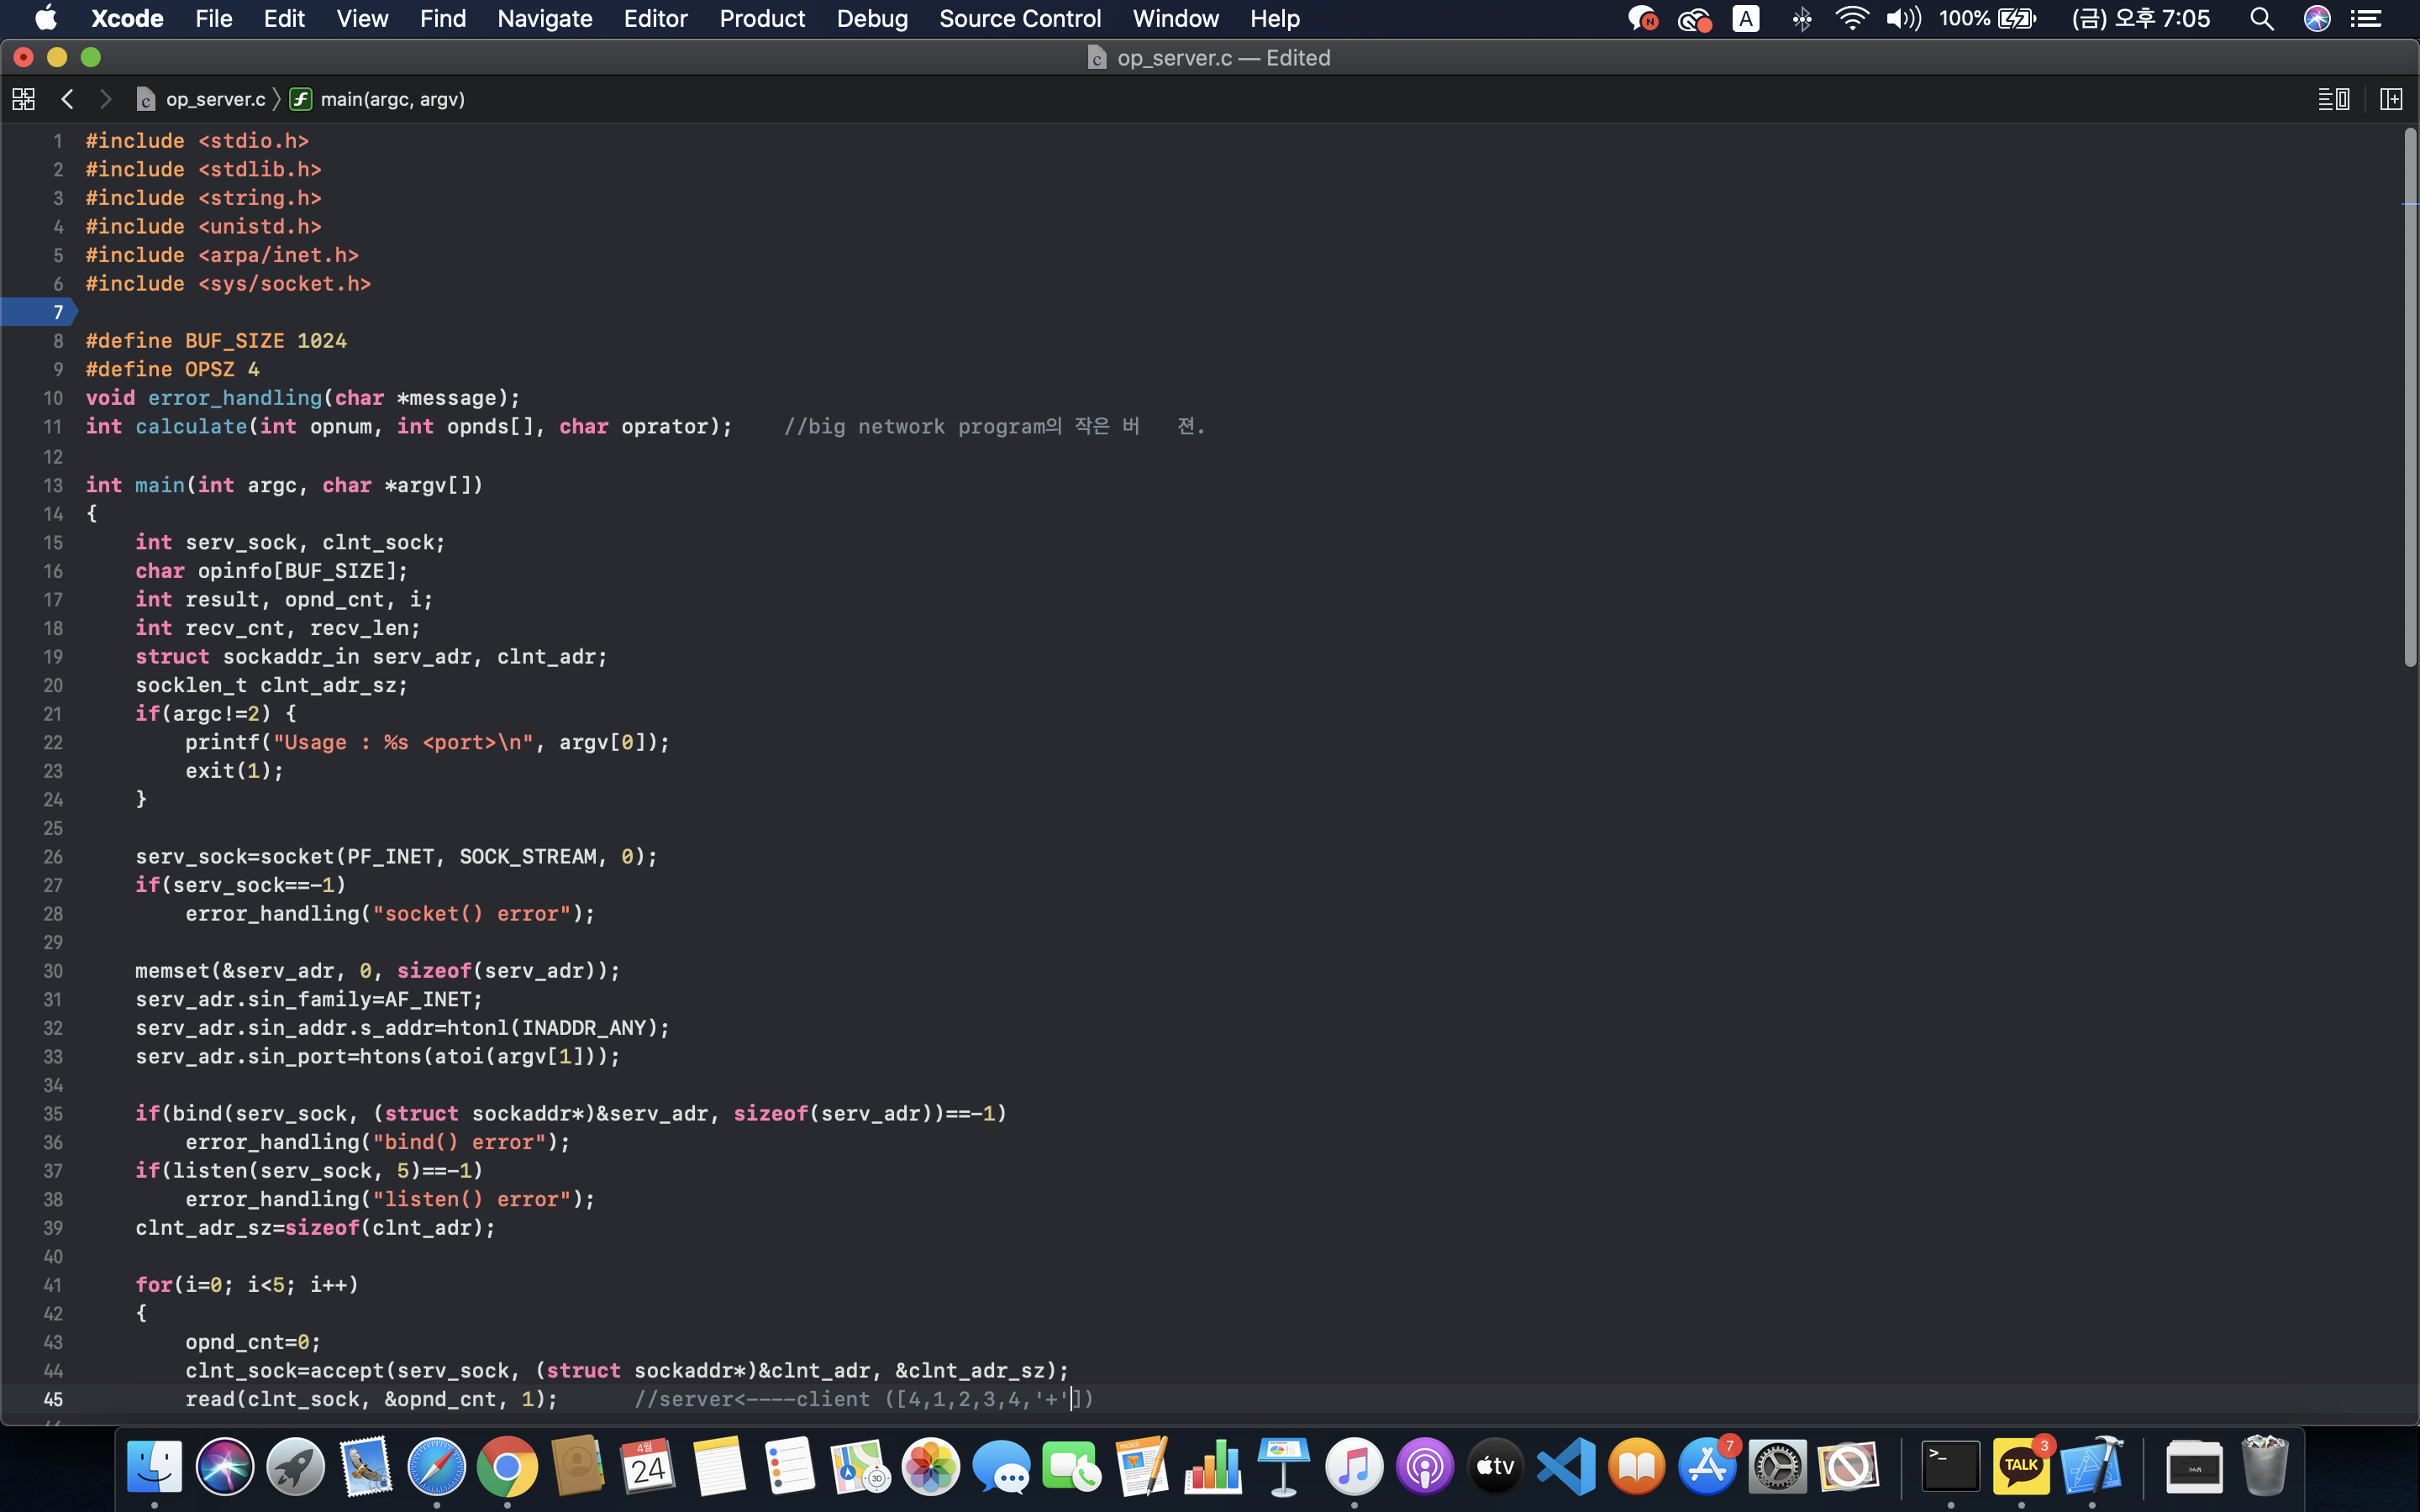Toggle the Wi-Fi status menu
2420x1512 pixels.
pyautogui.click(x=1851, y=19)
